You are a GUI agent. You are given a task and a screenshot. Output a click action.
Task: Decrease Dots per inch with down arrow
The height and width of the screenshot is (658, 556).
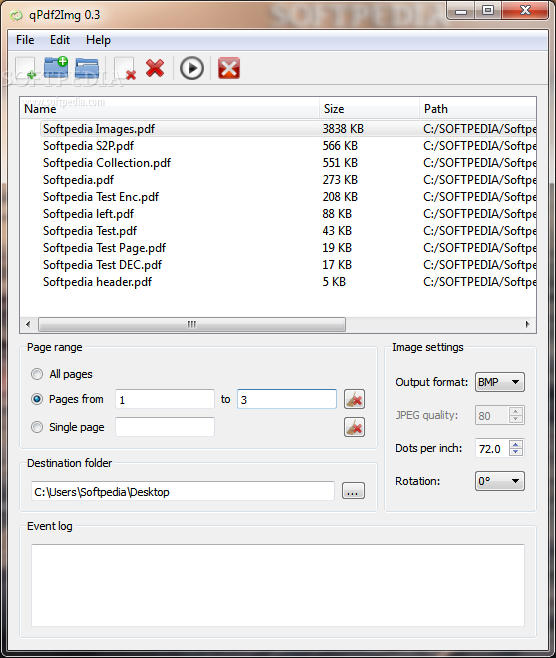pos(516,452)
